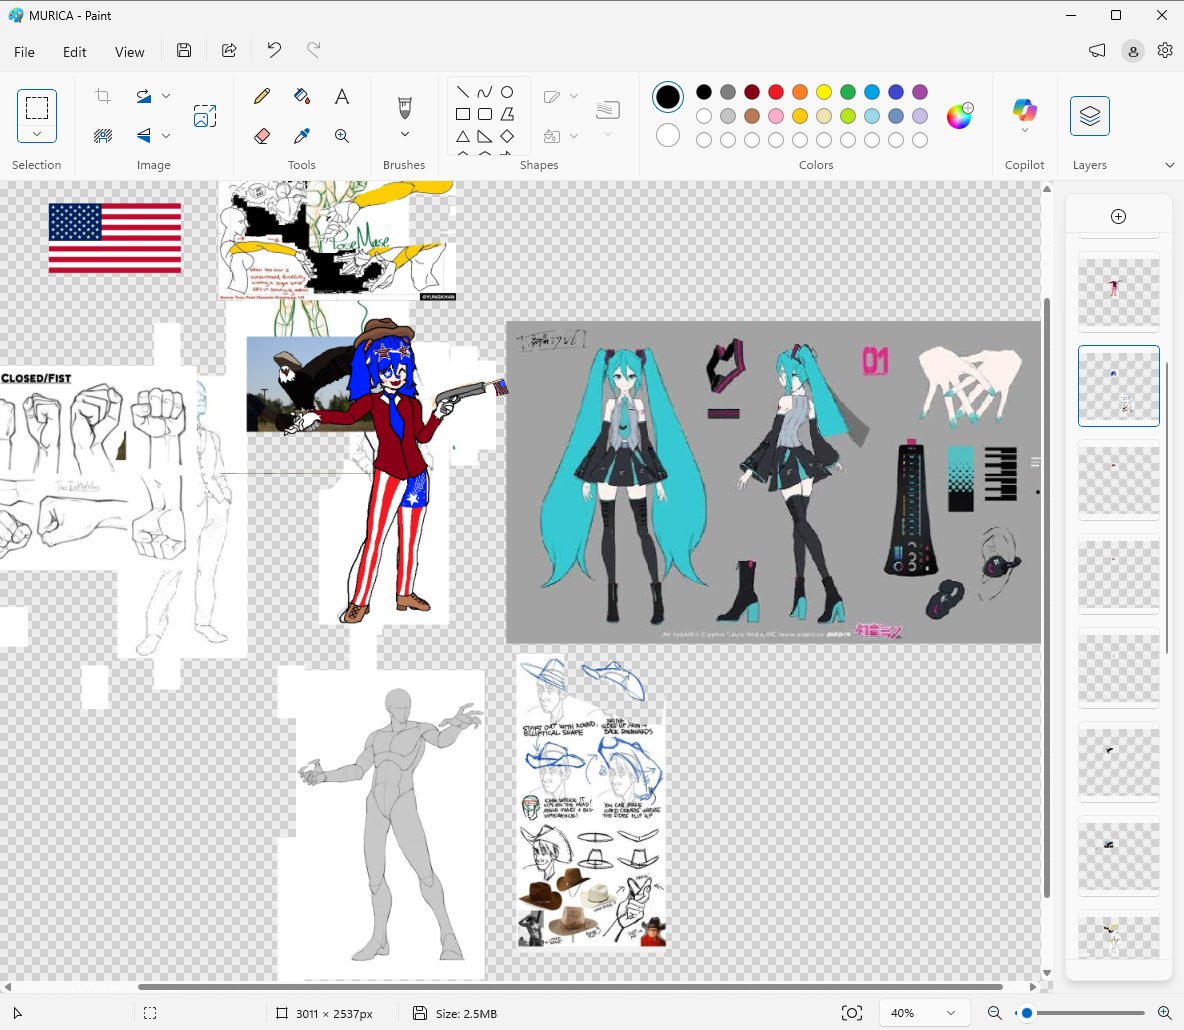Screen dimensions: 1184x1030
Task: Expand the Selection options dropdown
Action: tap(37, 134)
